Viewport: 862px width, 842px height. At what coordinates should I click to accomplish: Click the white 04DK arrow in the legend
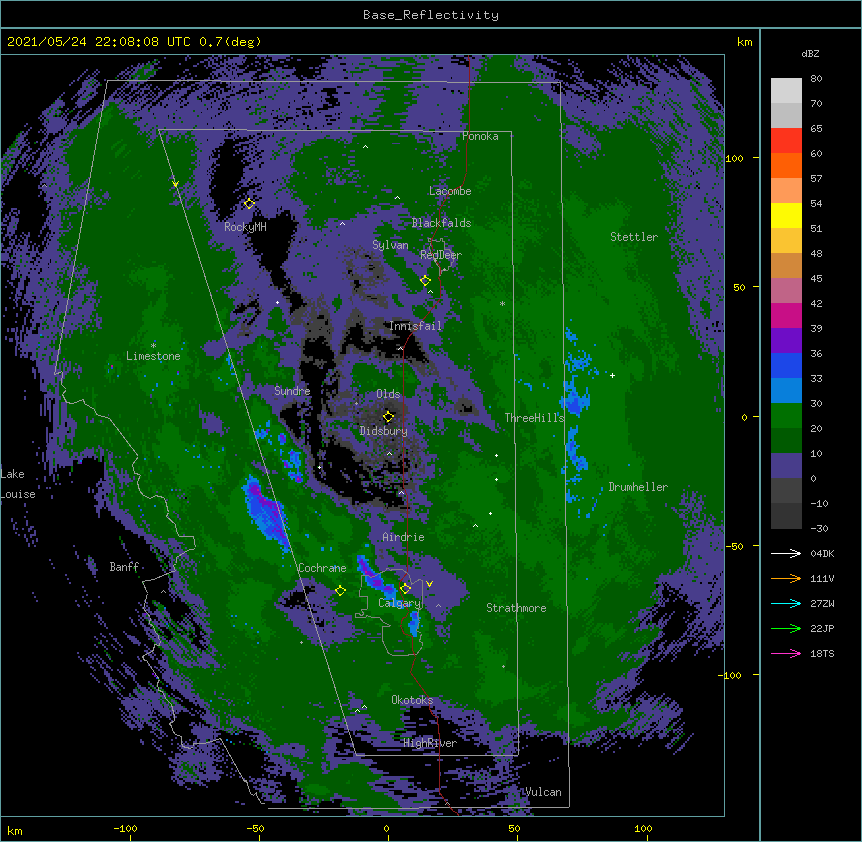(x=786, y=553)
